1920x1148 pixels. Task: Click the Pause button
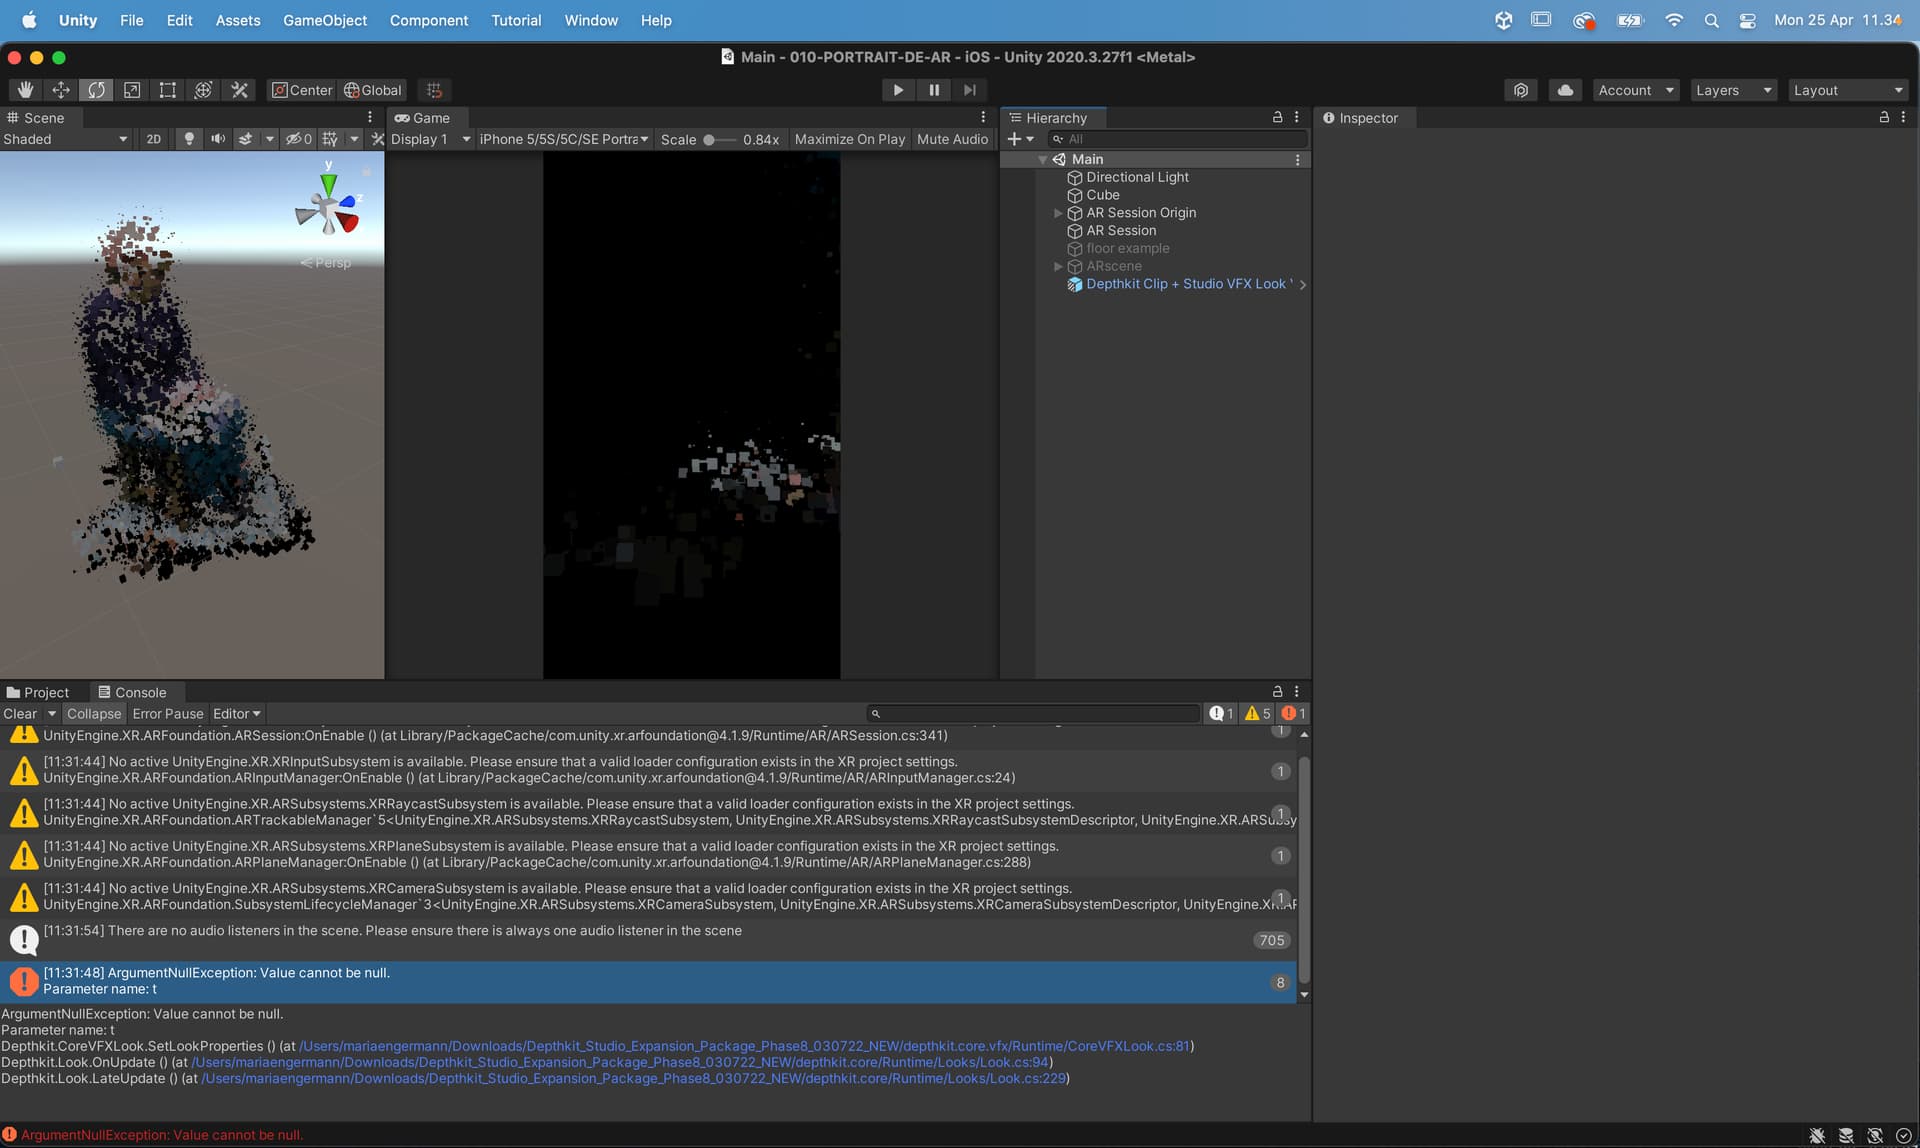934,90
